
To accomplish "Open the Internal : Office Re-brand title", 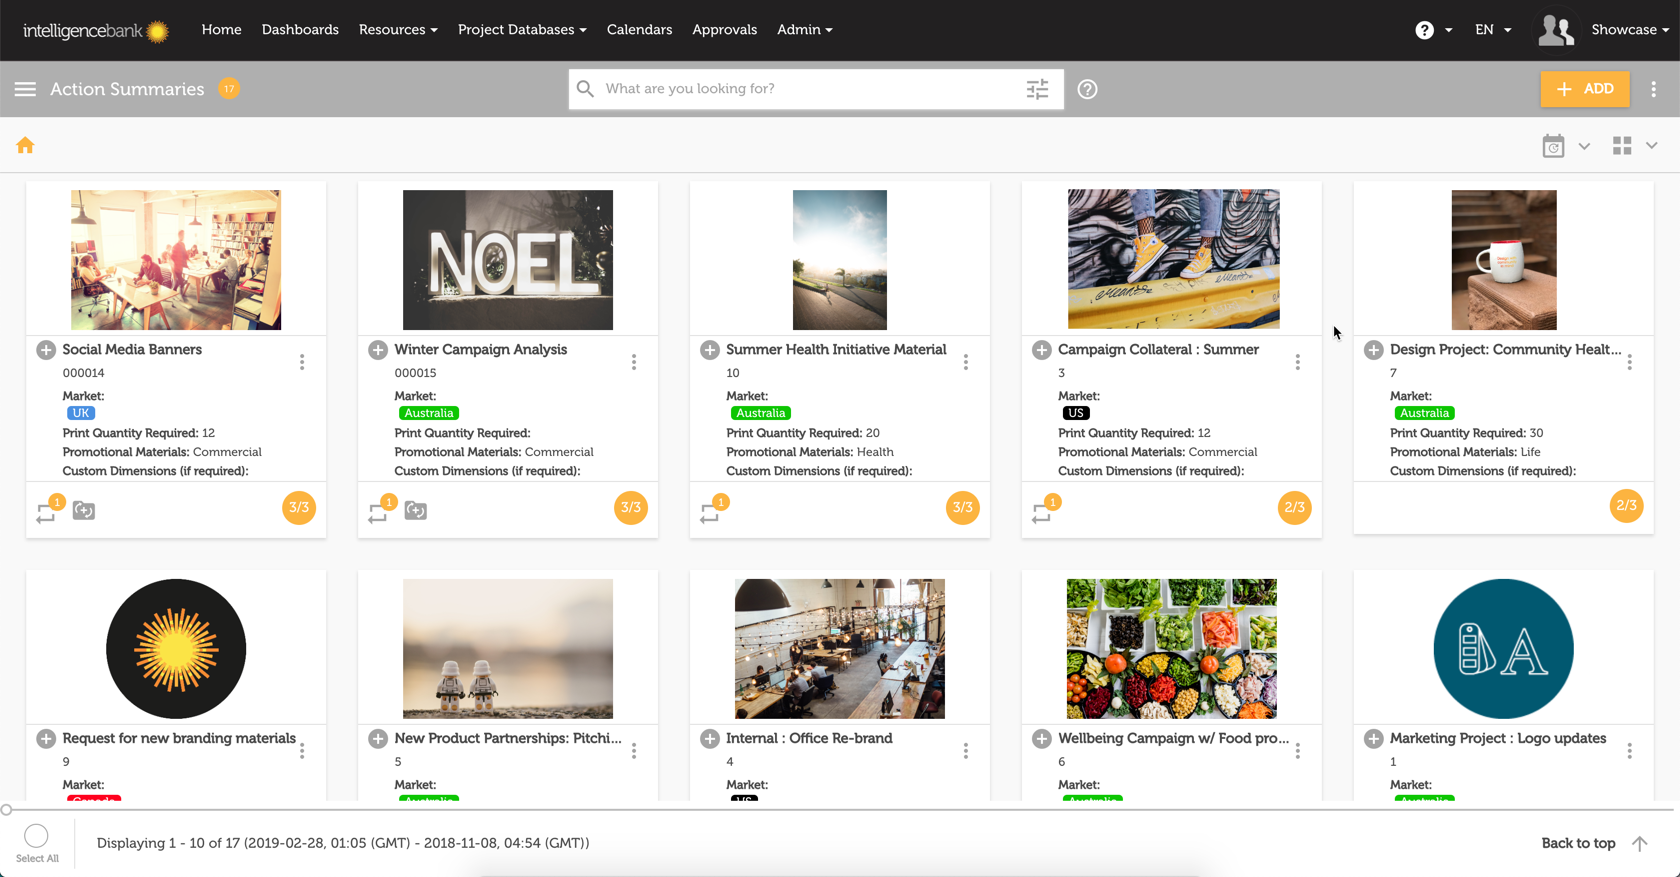I will coord(809,739).
